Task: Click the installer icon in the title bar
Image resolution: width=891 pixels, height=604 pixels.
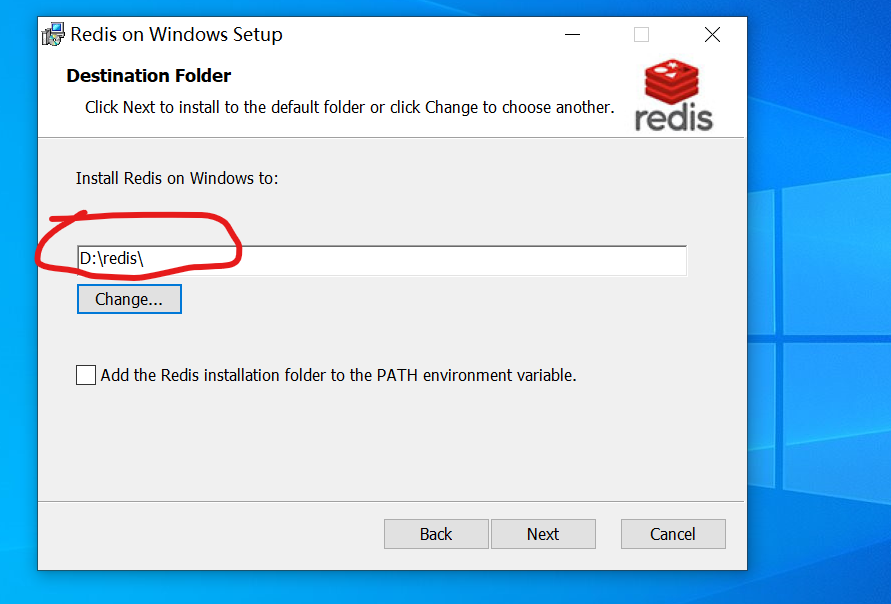Action: [x=53, y=35]
